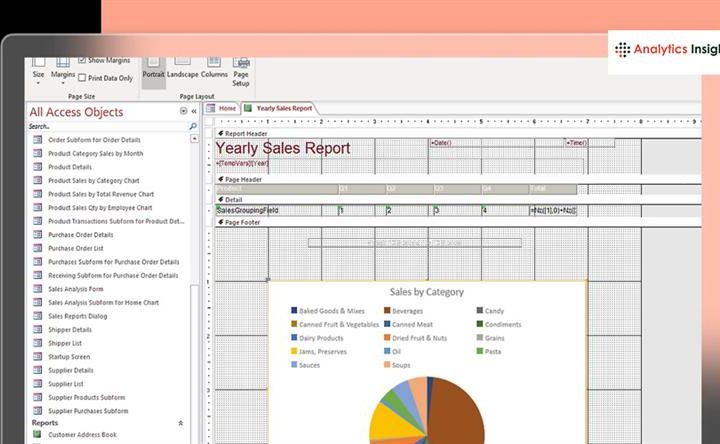Select Product Sales by Category Chart
Viewport: 720px width, 444px height.
(93, 181)
